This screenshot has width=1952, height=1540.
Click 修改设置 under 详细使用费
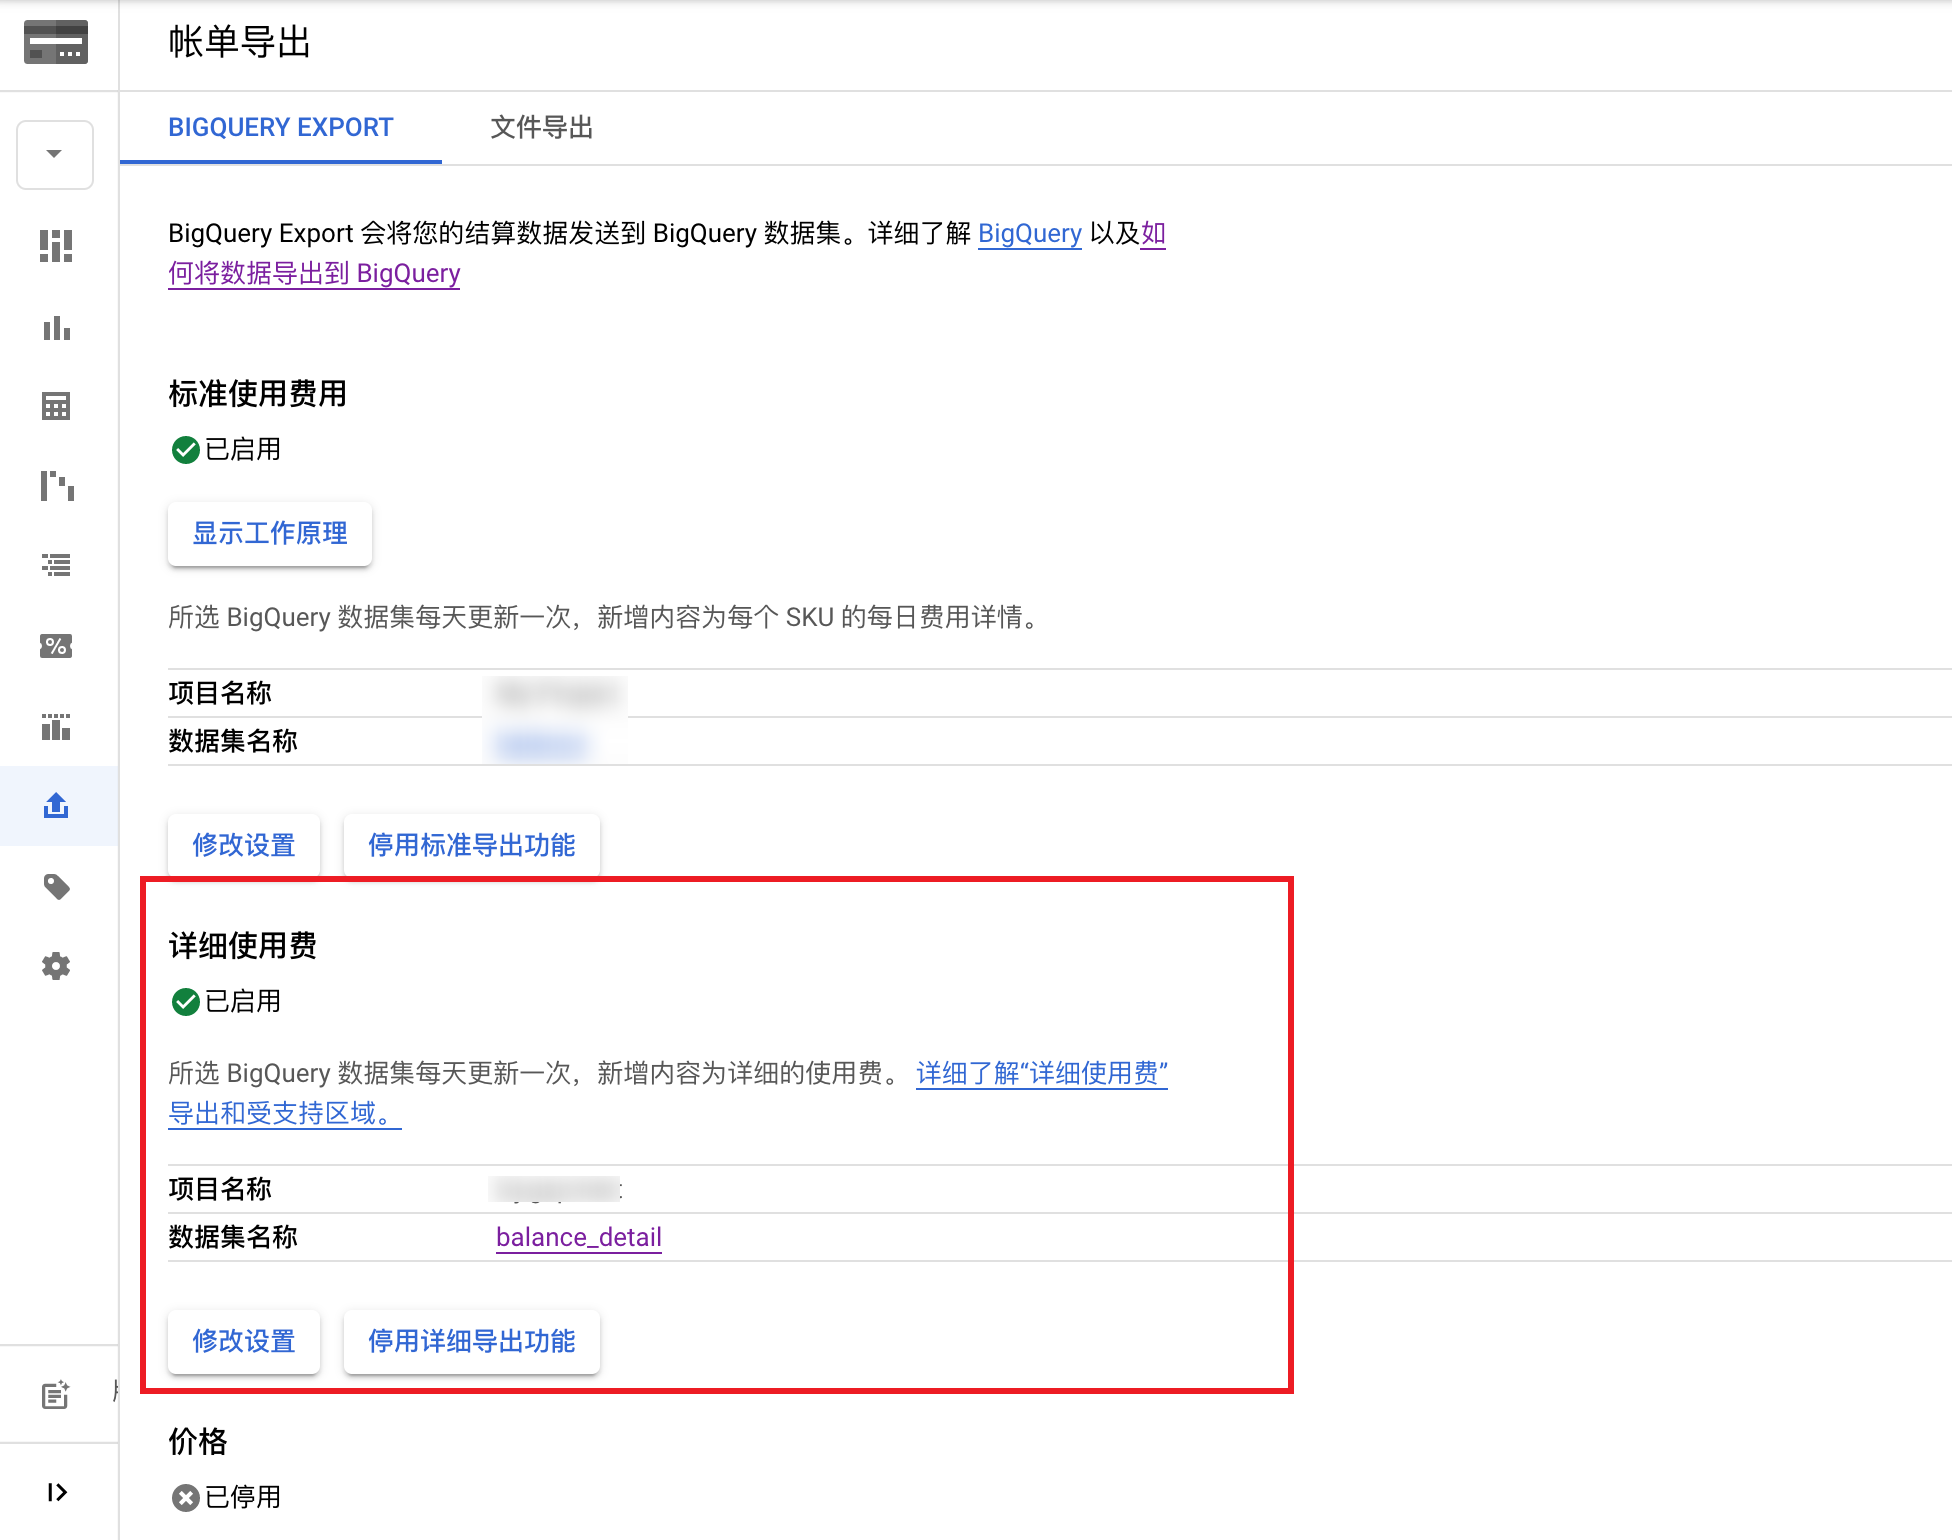244,1341
